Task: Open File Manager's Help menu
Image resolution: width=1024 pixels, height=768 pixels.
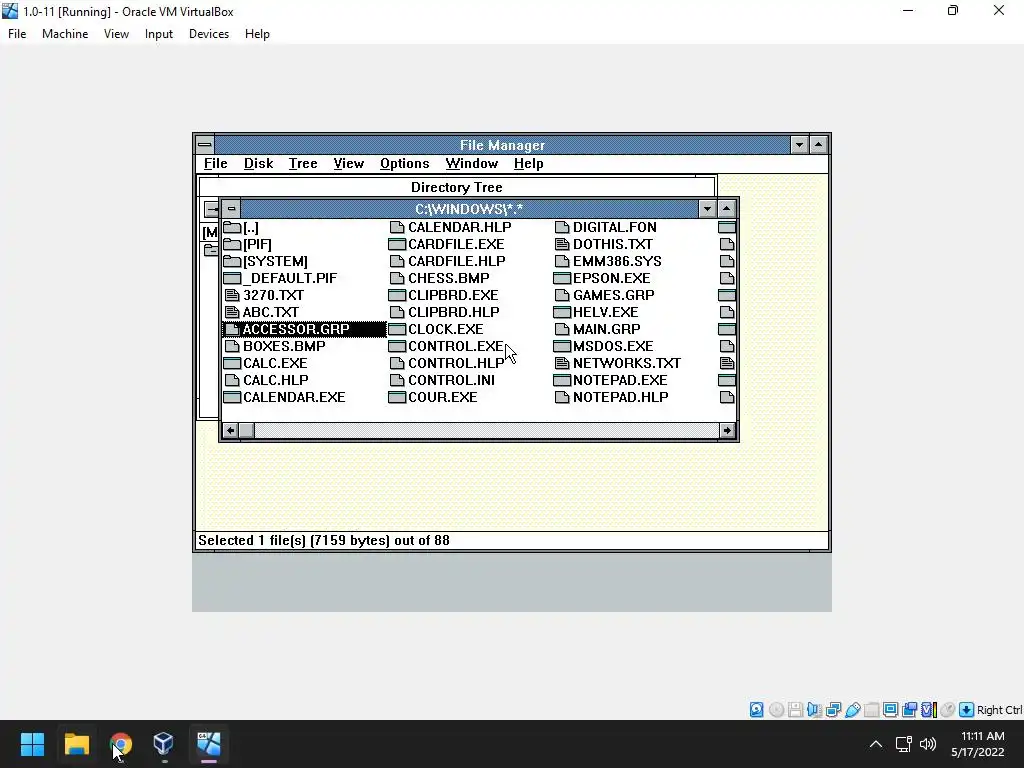Action: tap(528, 164)
